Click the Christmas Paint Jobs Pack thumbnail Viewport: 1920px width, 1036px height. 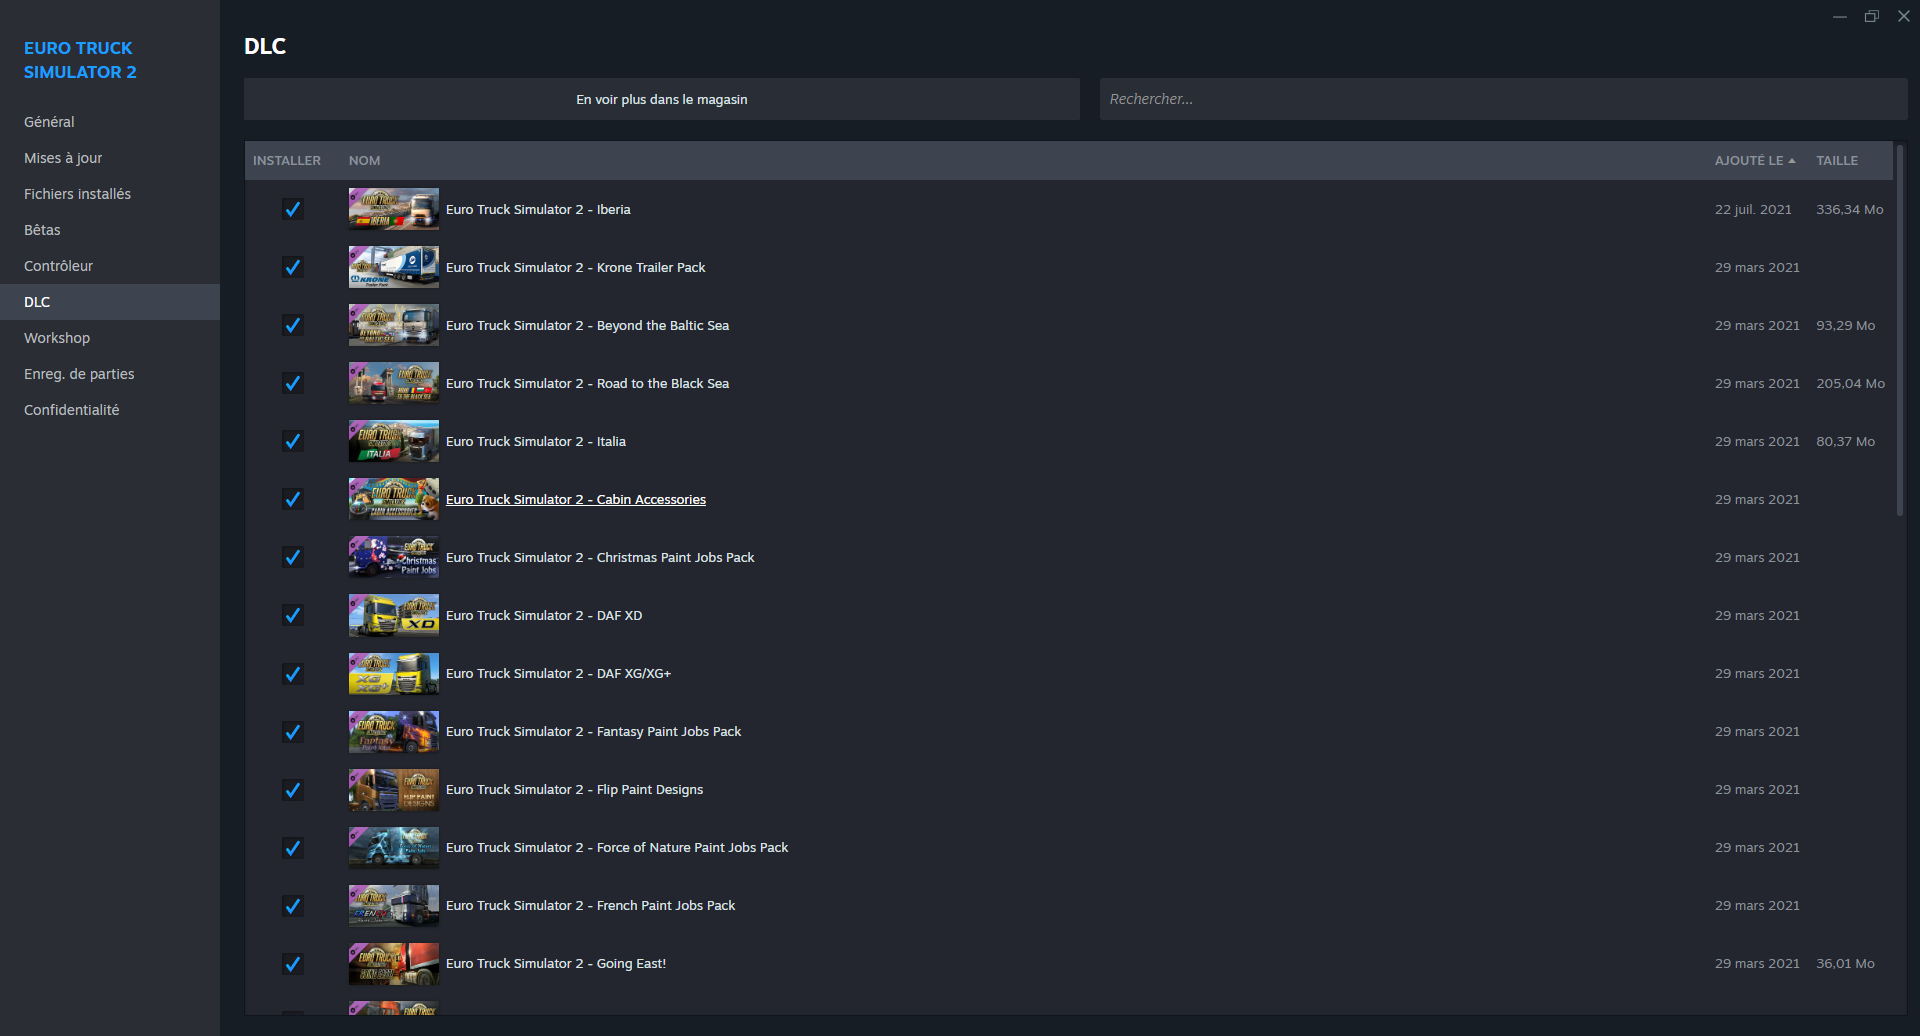point(393,557)
